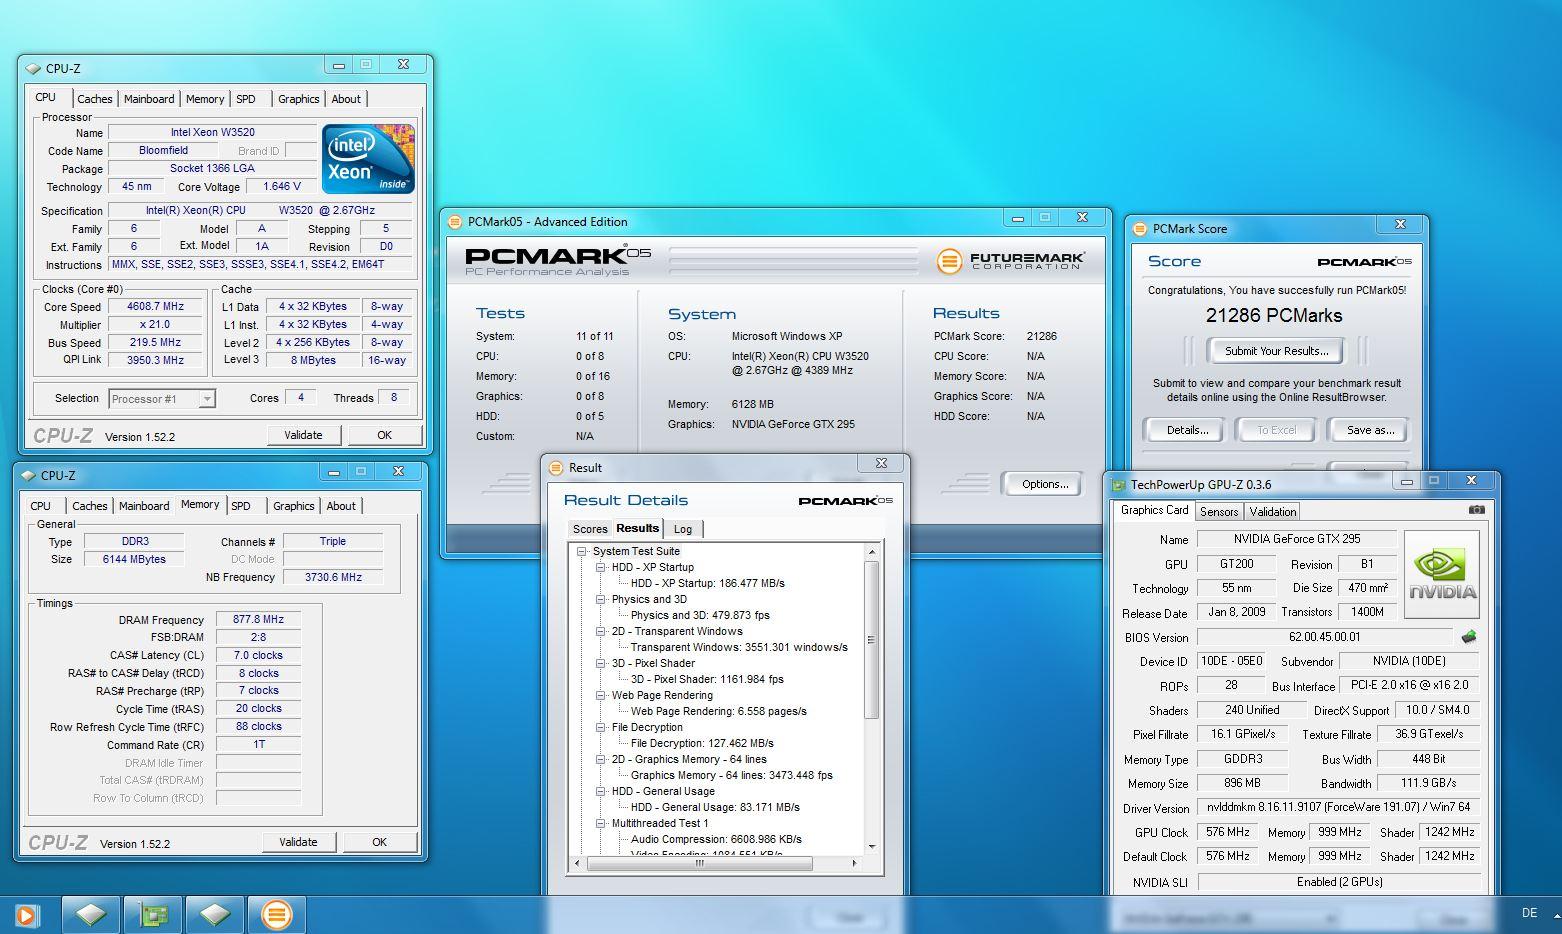The height and width of the screenshot is (934, 1562).
Task: Open the GPU-Z taskbar button
Action: coord(153,914)
